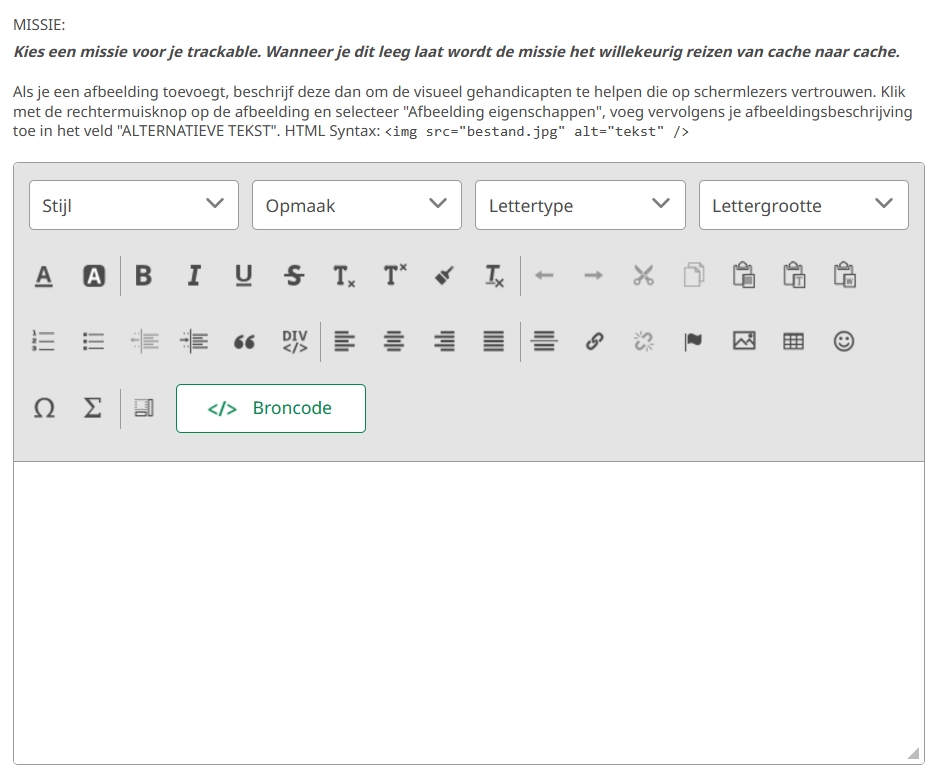Click the text color icon

click(44, 276)
